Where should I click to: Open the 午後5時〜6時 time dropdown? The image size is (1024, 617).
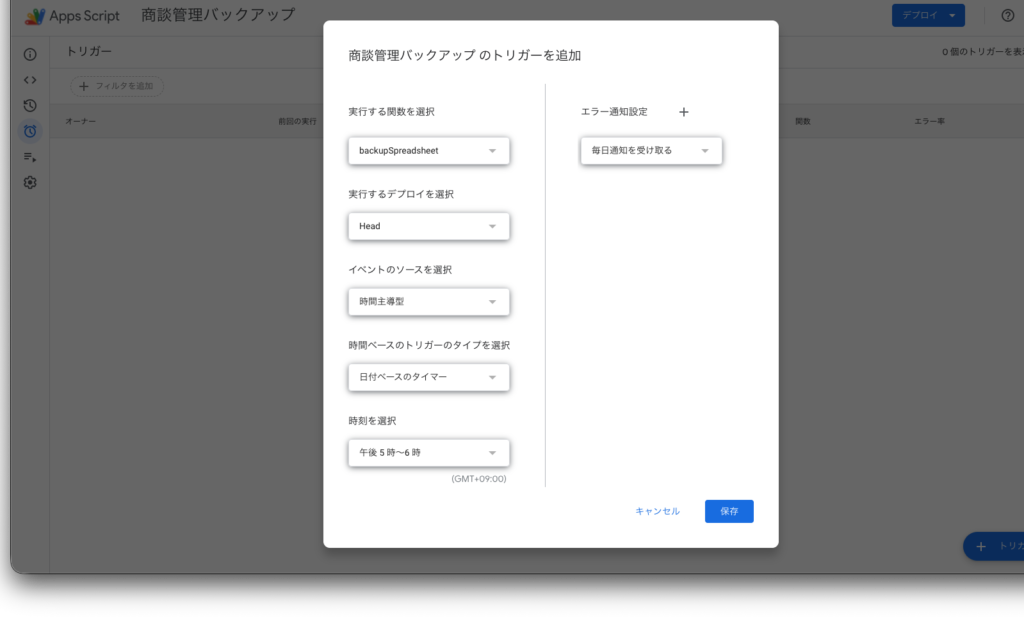click(428, 453)
